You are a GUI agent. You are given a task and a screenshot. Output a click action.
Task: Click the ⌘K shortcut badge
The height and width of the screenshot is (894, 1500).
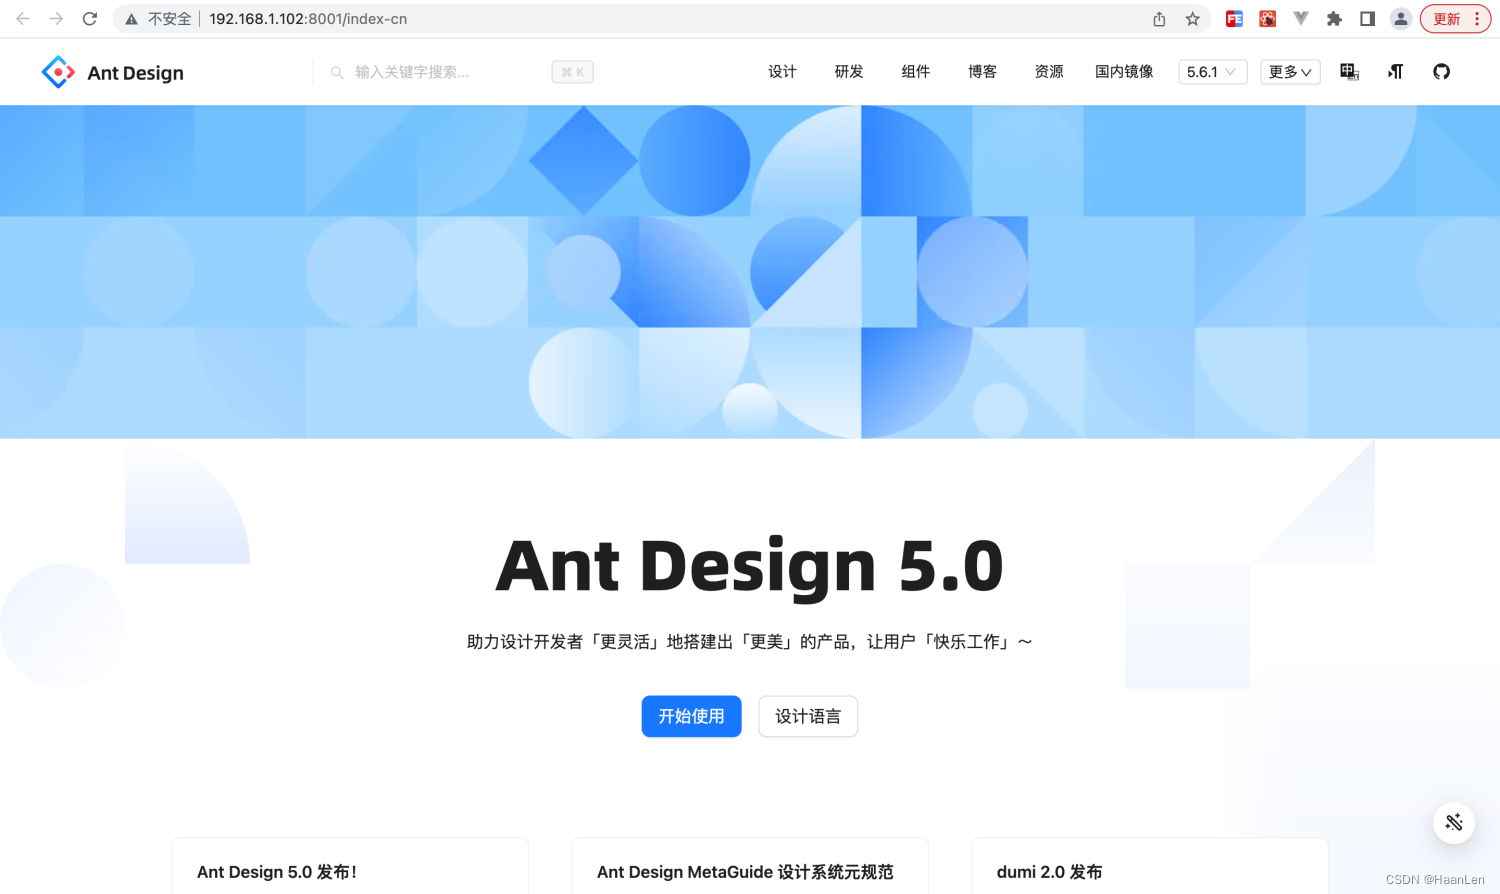coord(573,72)
